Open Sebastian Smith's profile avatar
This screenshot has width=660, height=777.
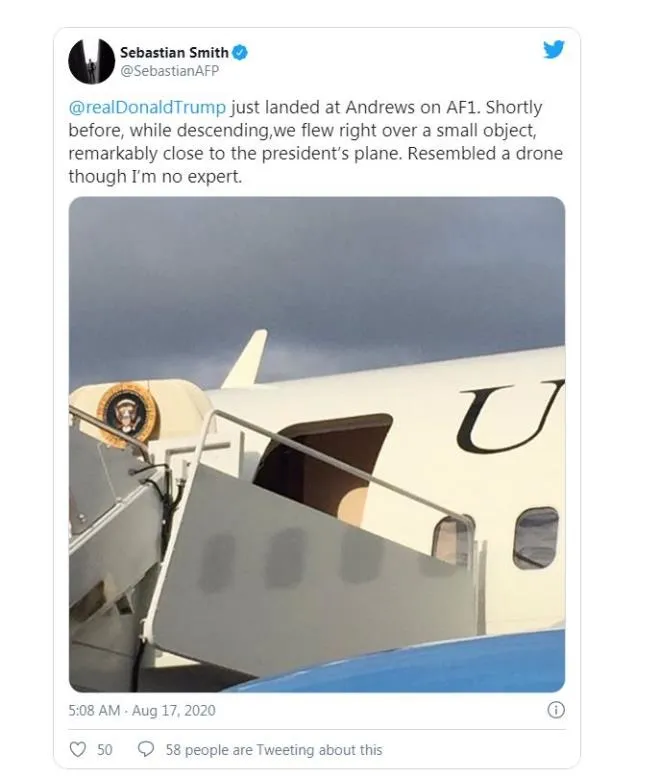pos(91,61)
